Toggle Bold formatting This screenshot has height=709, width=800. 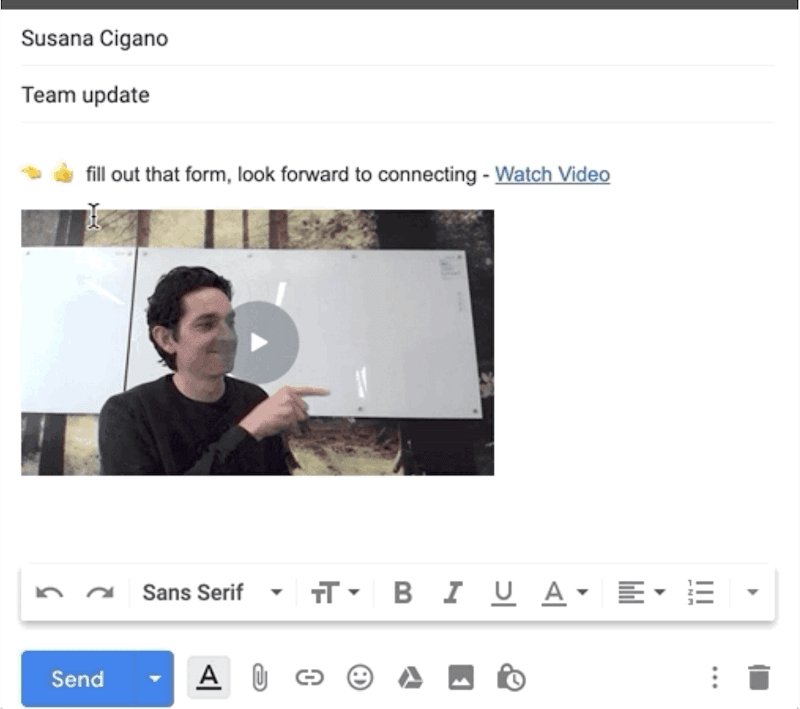pos(403,593)
